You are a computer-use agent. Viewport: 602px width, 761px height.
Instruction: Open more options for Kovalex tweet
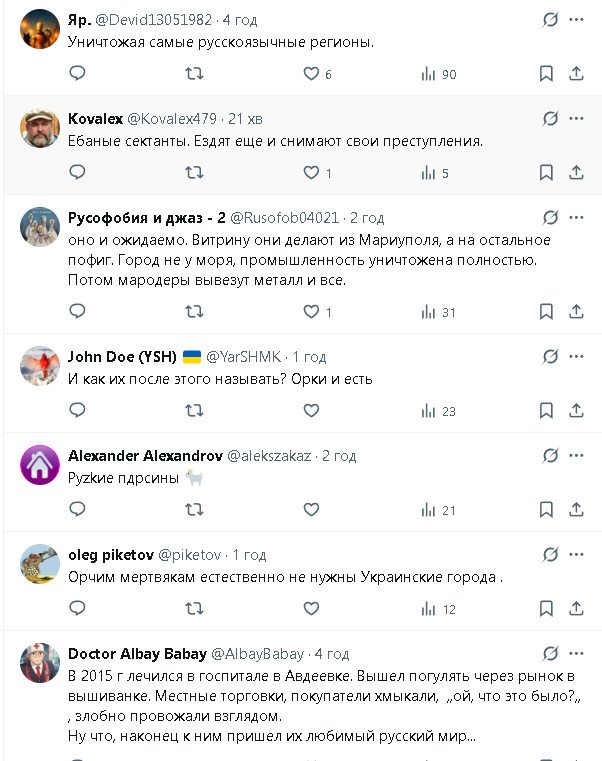(576, 119)
